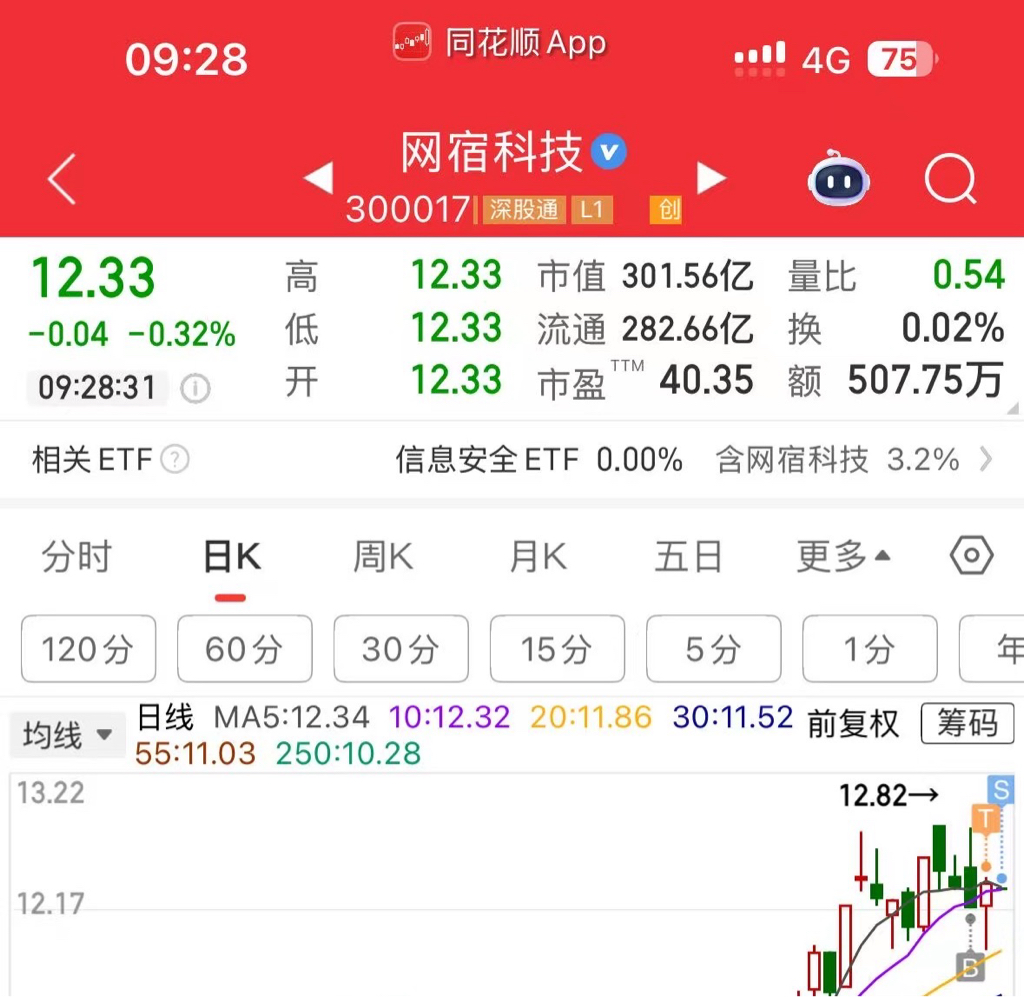Screen dimensions: 1024x997
Task: Choose 1分 period button
Action: tap(869, 649)
